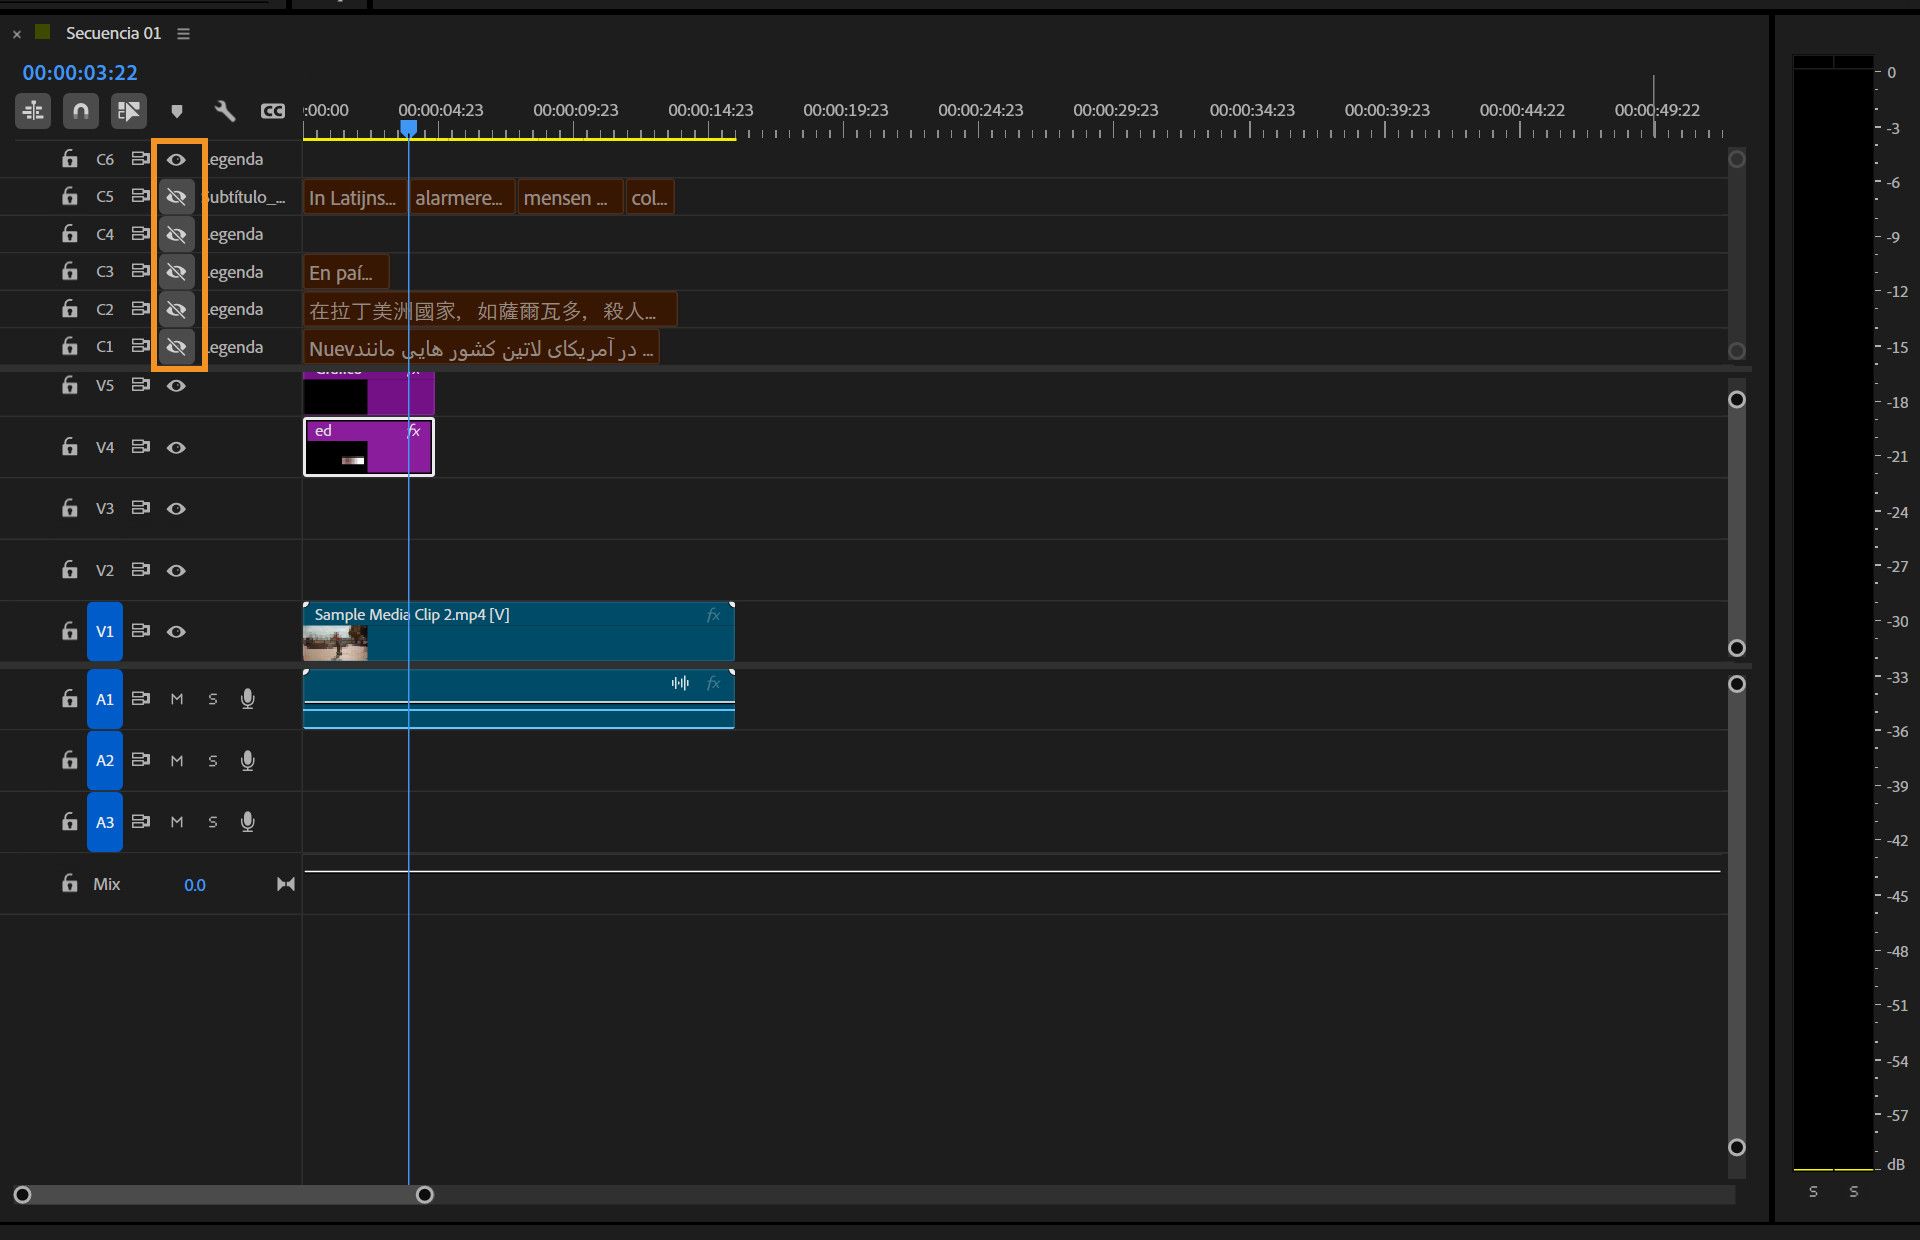Toggle the V1 track eye visibility

pyautogui.click(x=177, y=631)
